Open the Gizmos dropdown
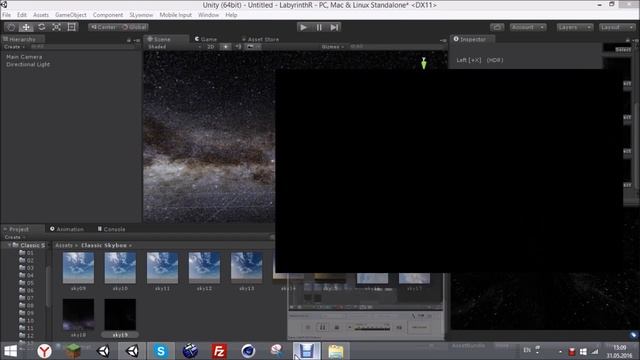This screenshot has height=360, width=640. pyautogui.click(x=333, y=47)
